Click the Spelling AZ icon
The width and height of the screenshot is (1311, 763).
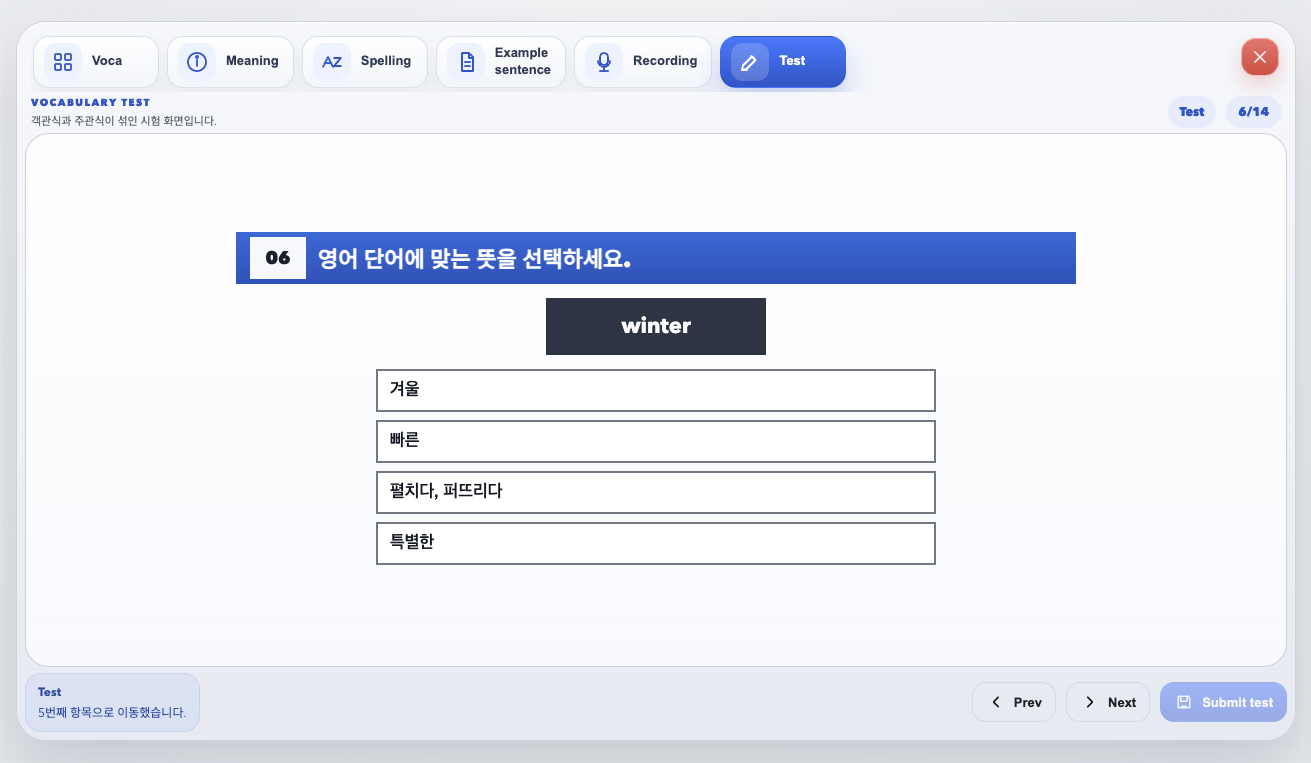(332, 62)
